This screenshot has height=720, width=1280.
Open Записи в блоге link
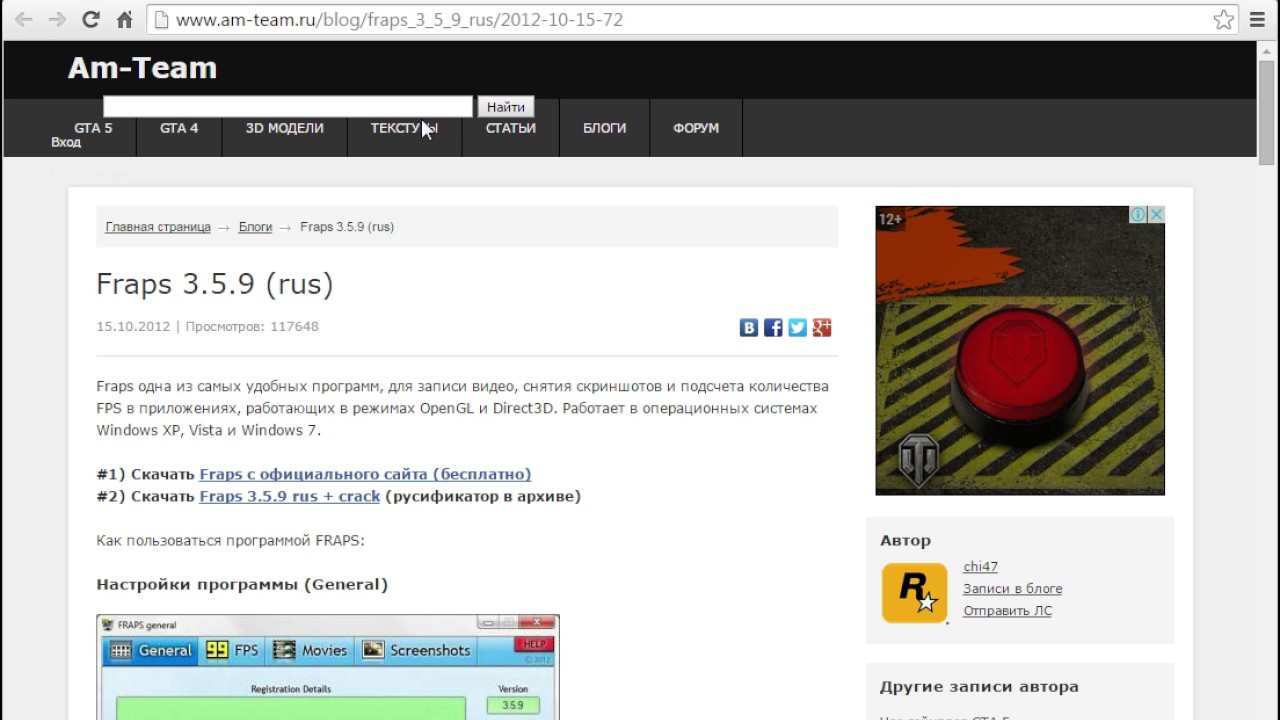pyautogui.click(x=1012, y=589)
